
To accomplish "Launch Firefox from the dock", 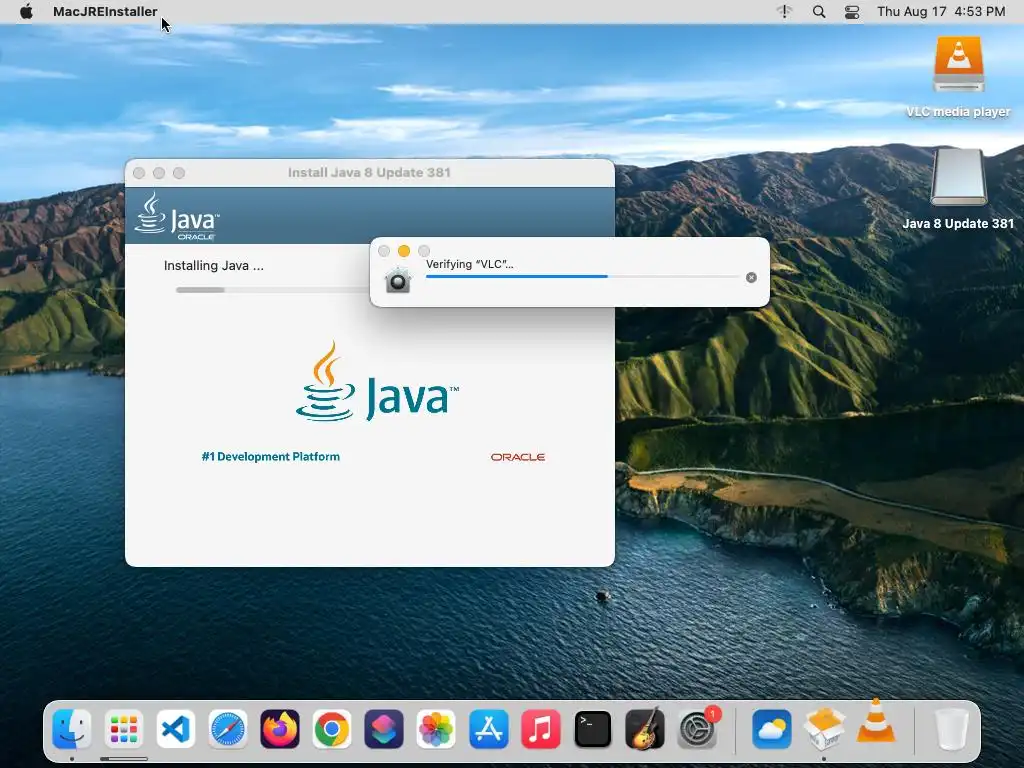I will pyautogui.click(x=280, y=729).
